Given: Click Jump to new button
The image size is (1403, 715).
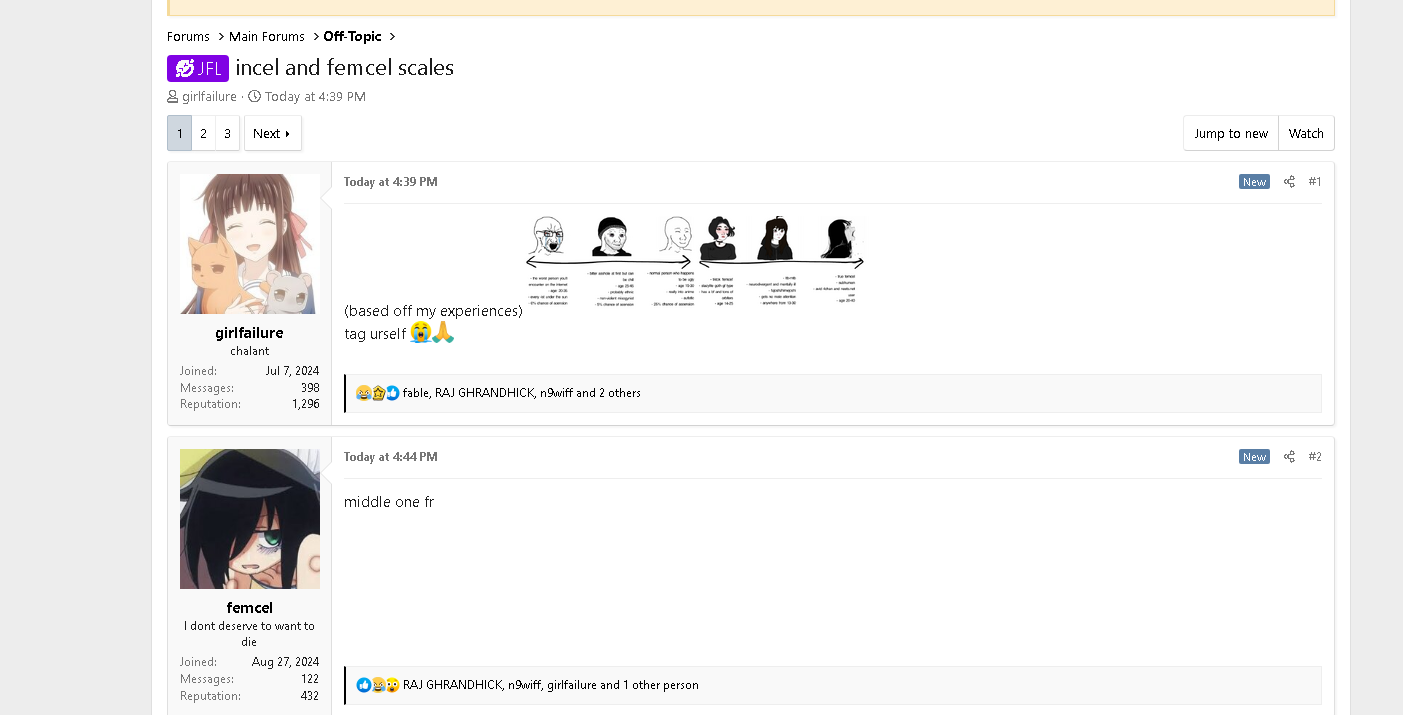Looking at the screenshot, I should 1230,133.
